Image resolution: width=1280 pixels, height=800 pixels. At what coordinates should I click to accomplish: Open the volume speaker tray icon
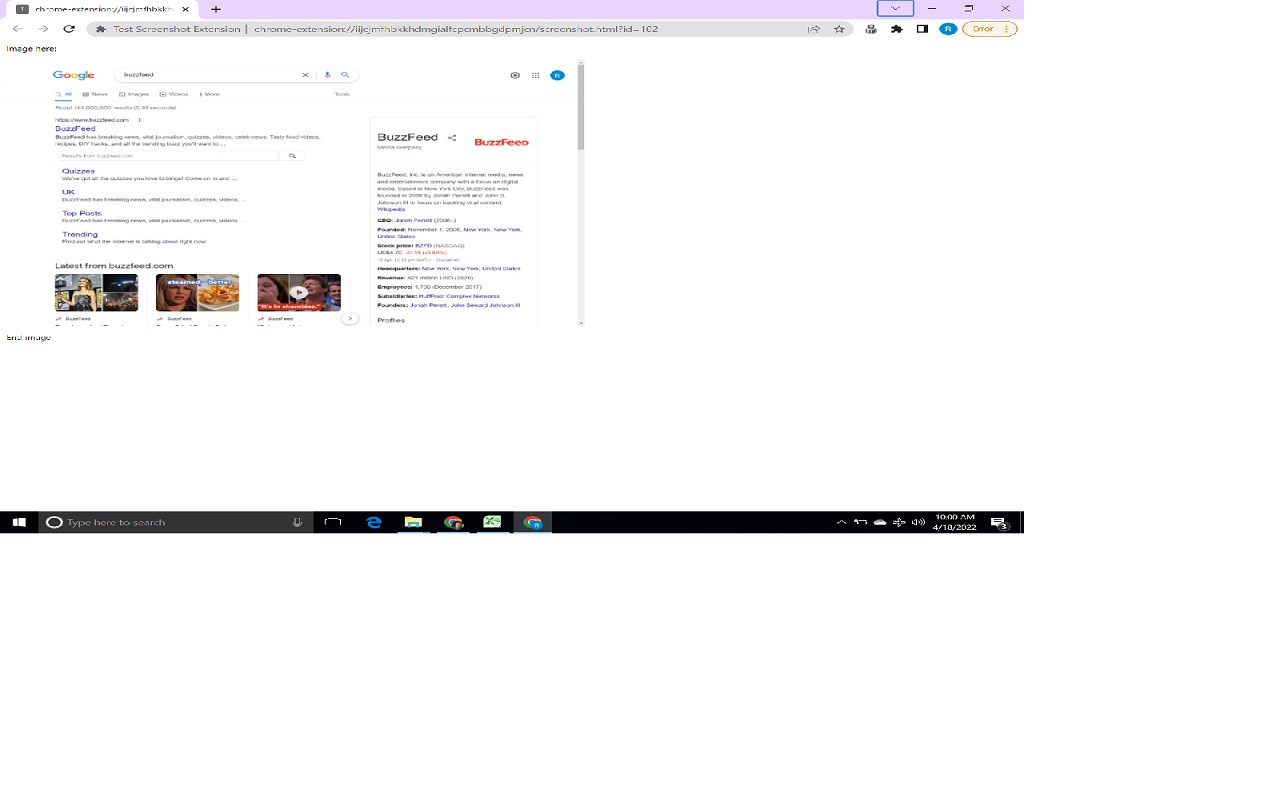[x=918, y=522]
